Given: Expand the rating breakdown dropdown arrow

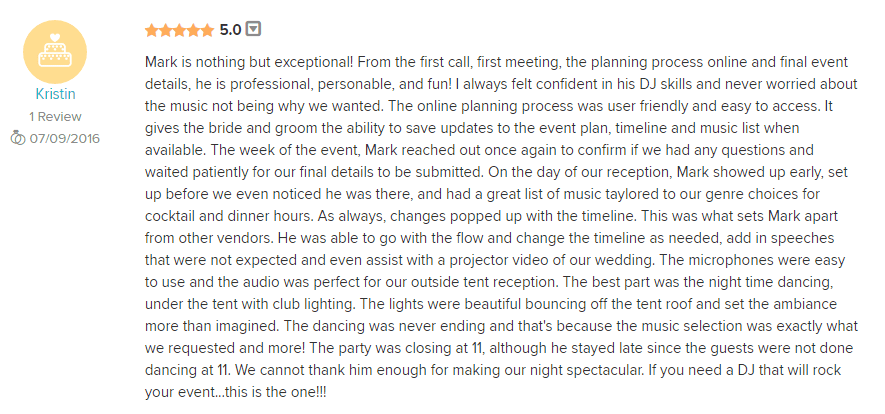Looking at the screenshot, I should (x=254, y=29).
